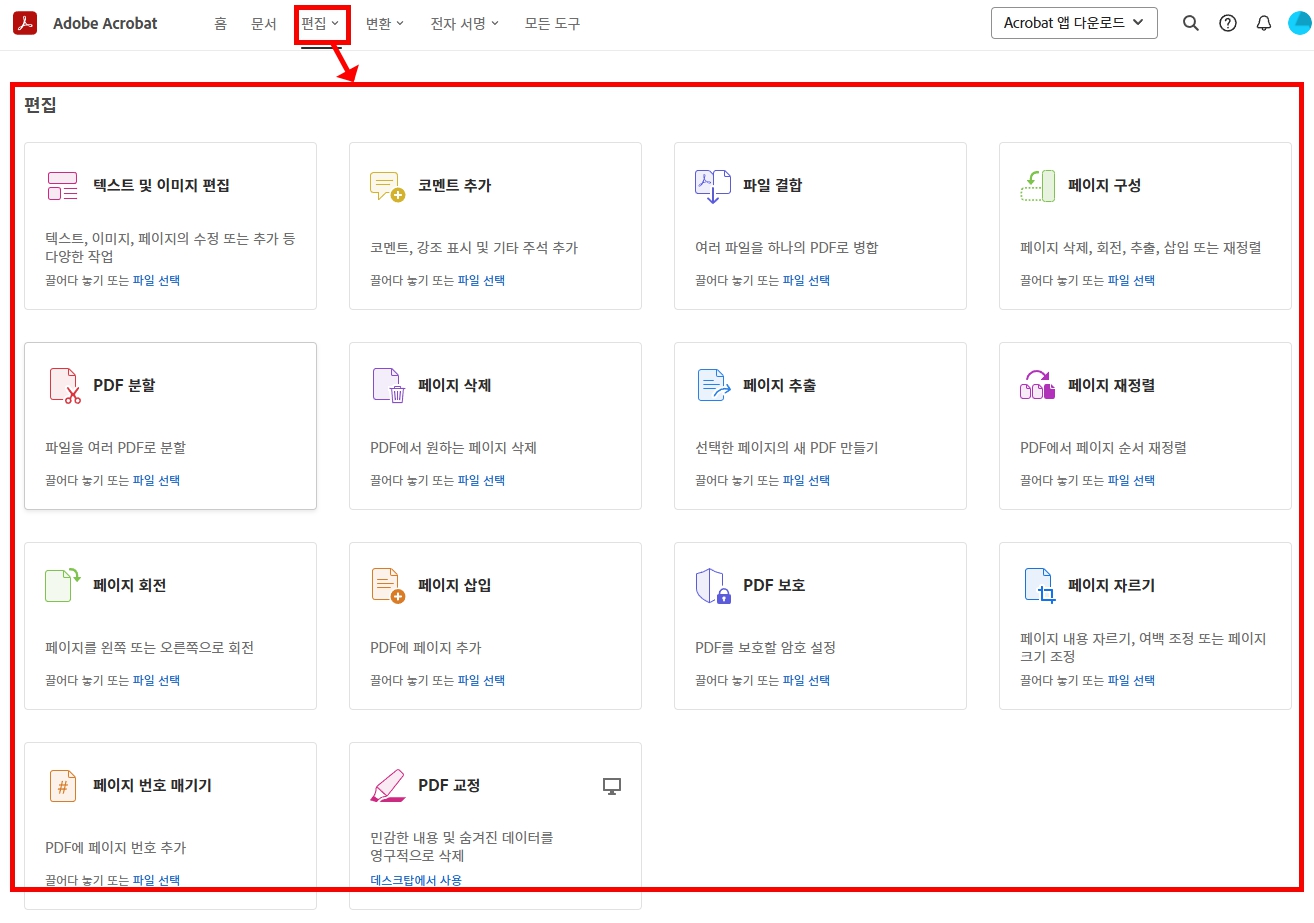
Task: Click 파일 선택 under 코멘트 추가
Action: point(482,280)
